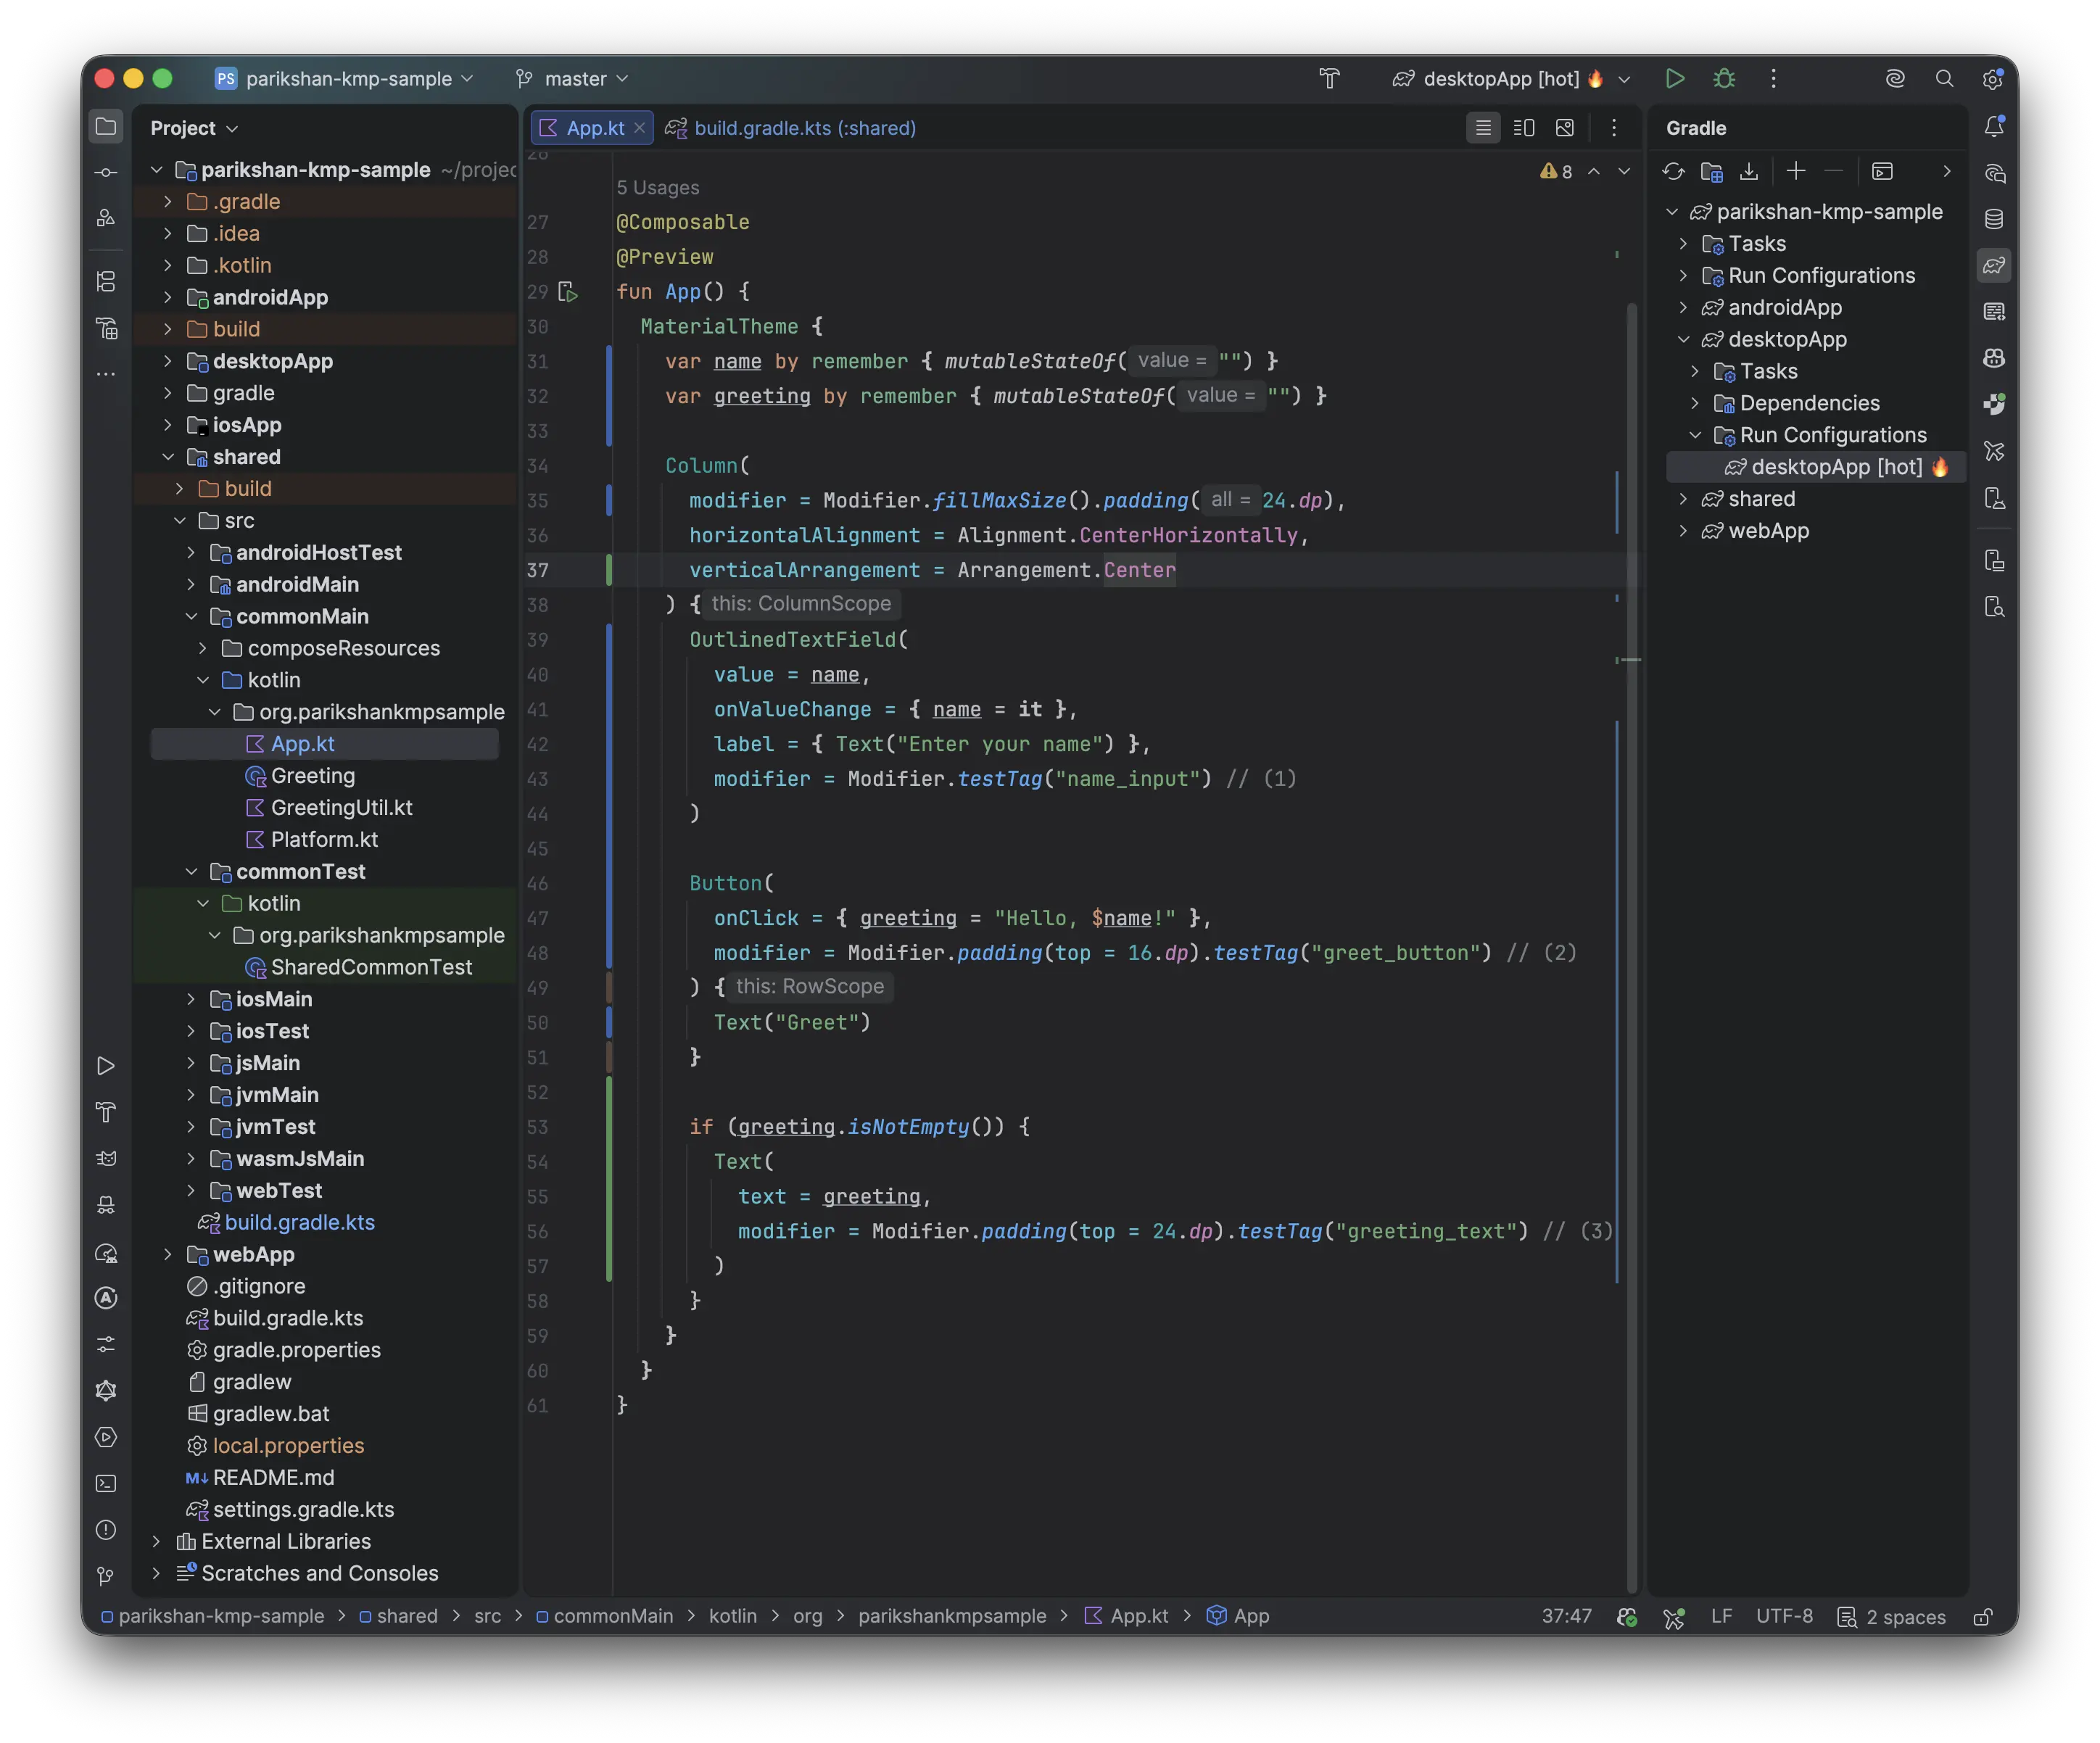Open Platform.kt in project tree
Viewport: 2100px width, 1743px height.
324,840
